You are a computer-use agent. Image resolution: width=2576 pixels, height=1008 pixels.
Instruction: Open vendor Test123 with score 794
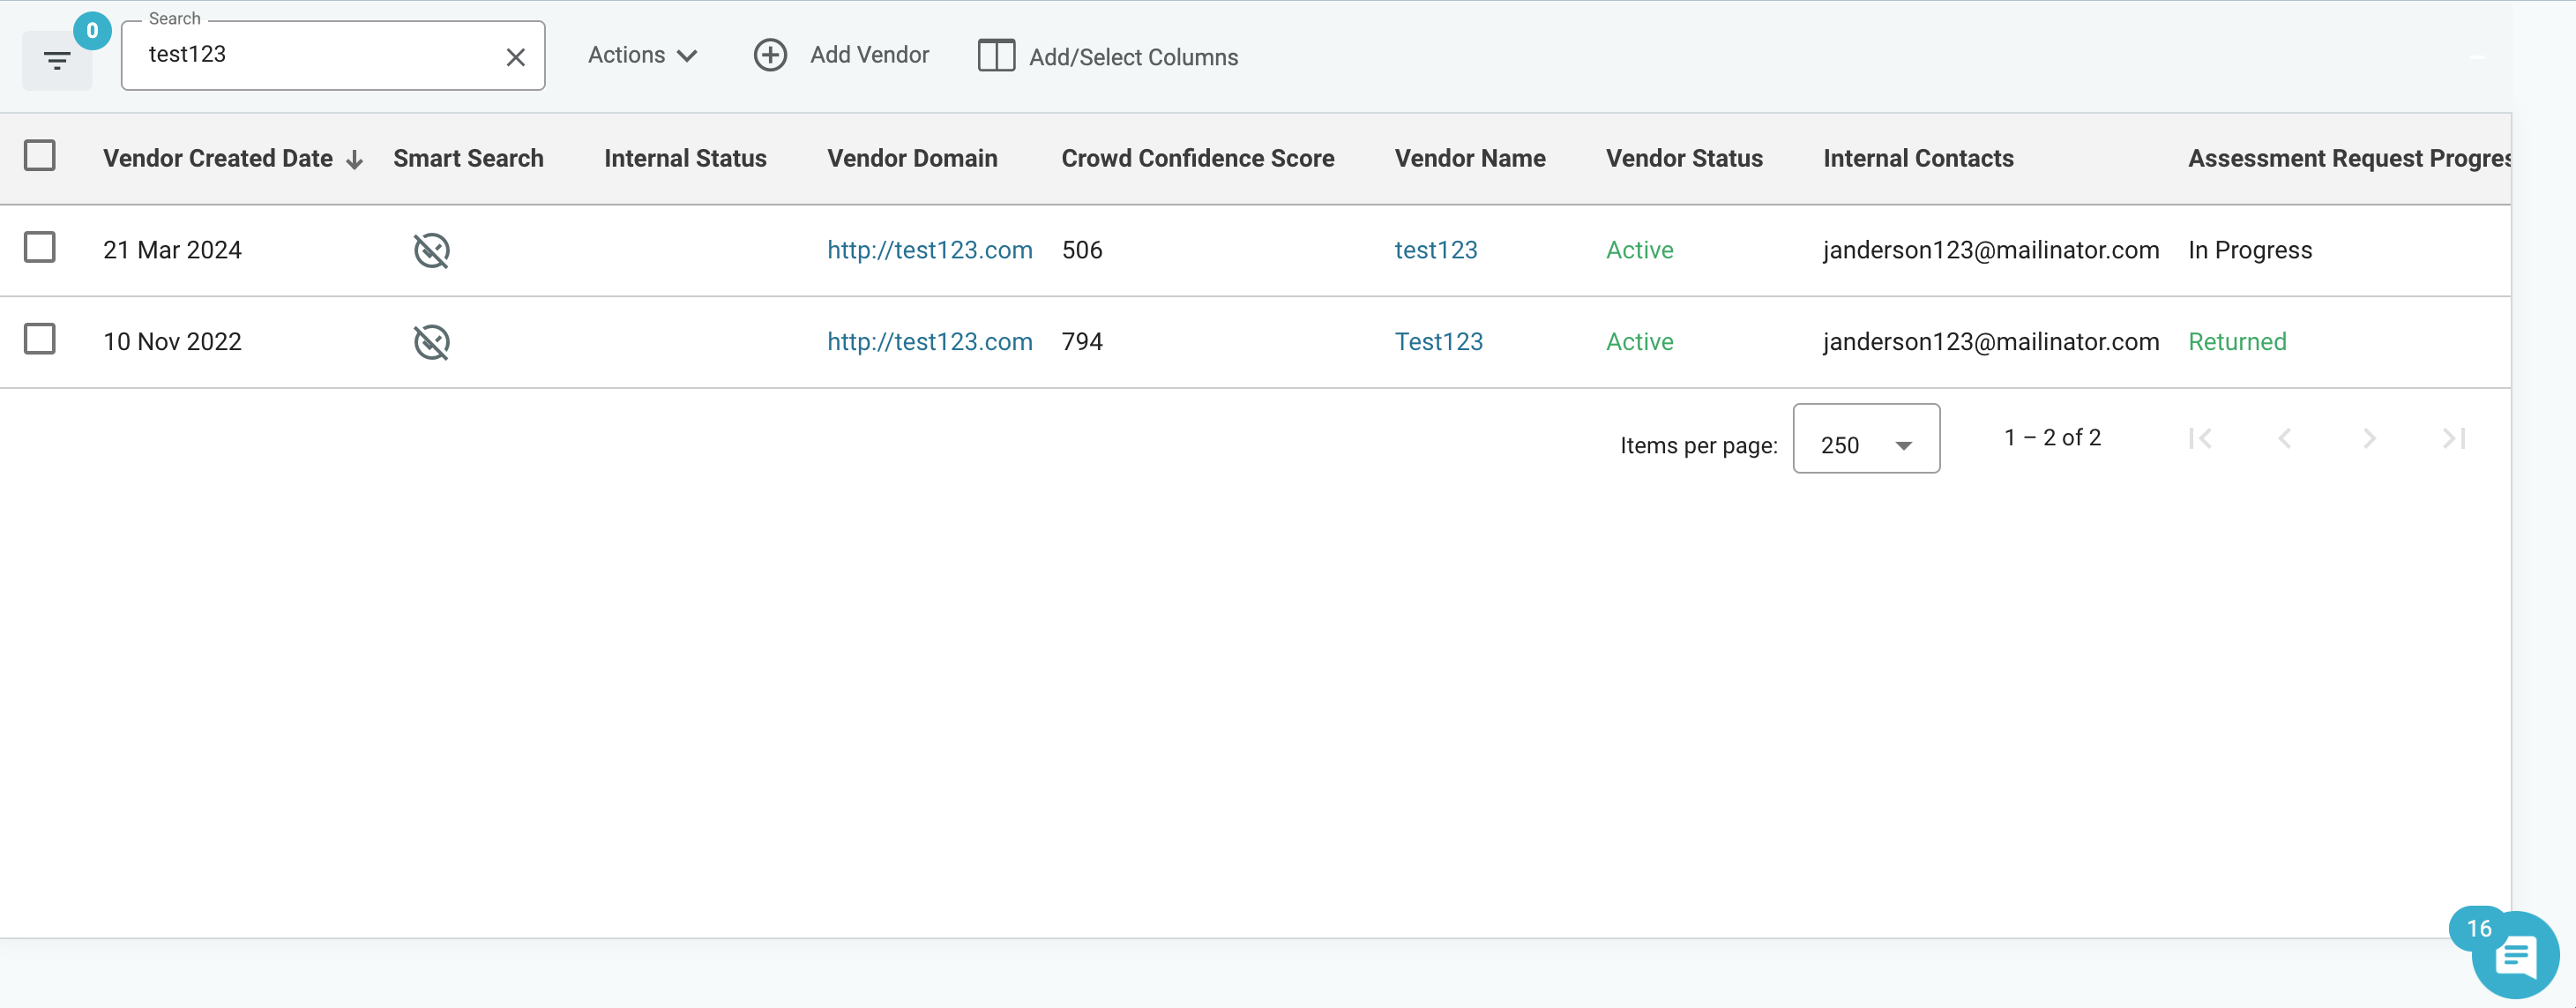1438,342
